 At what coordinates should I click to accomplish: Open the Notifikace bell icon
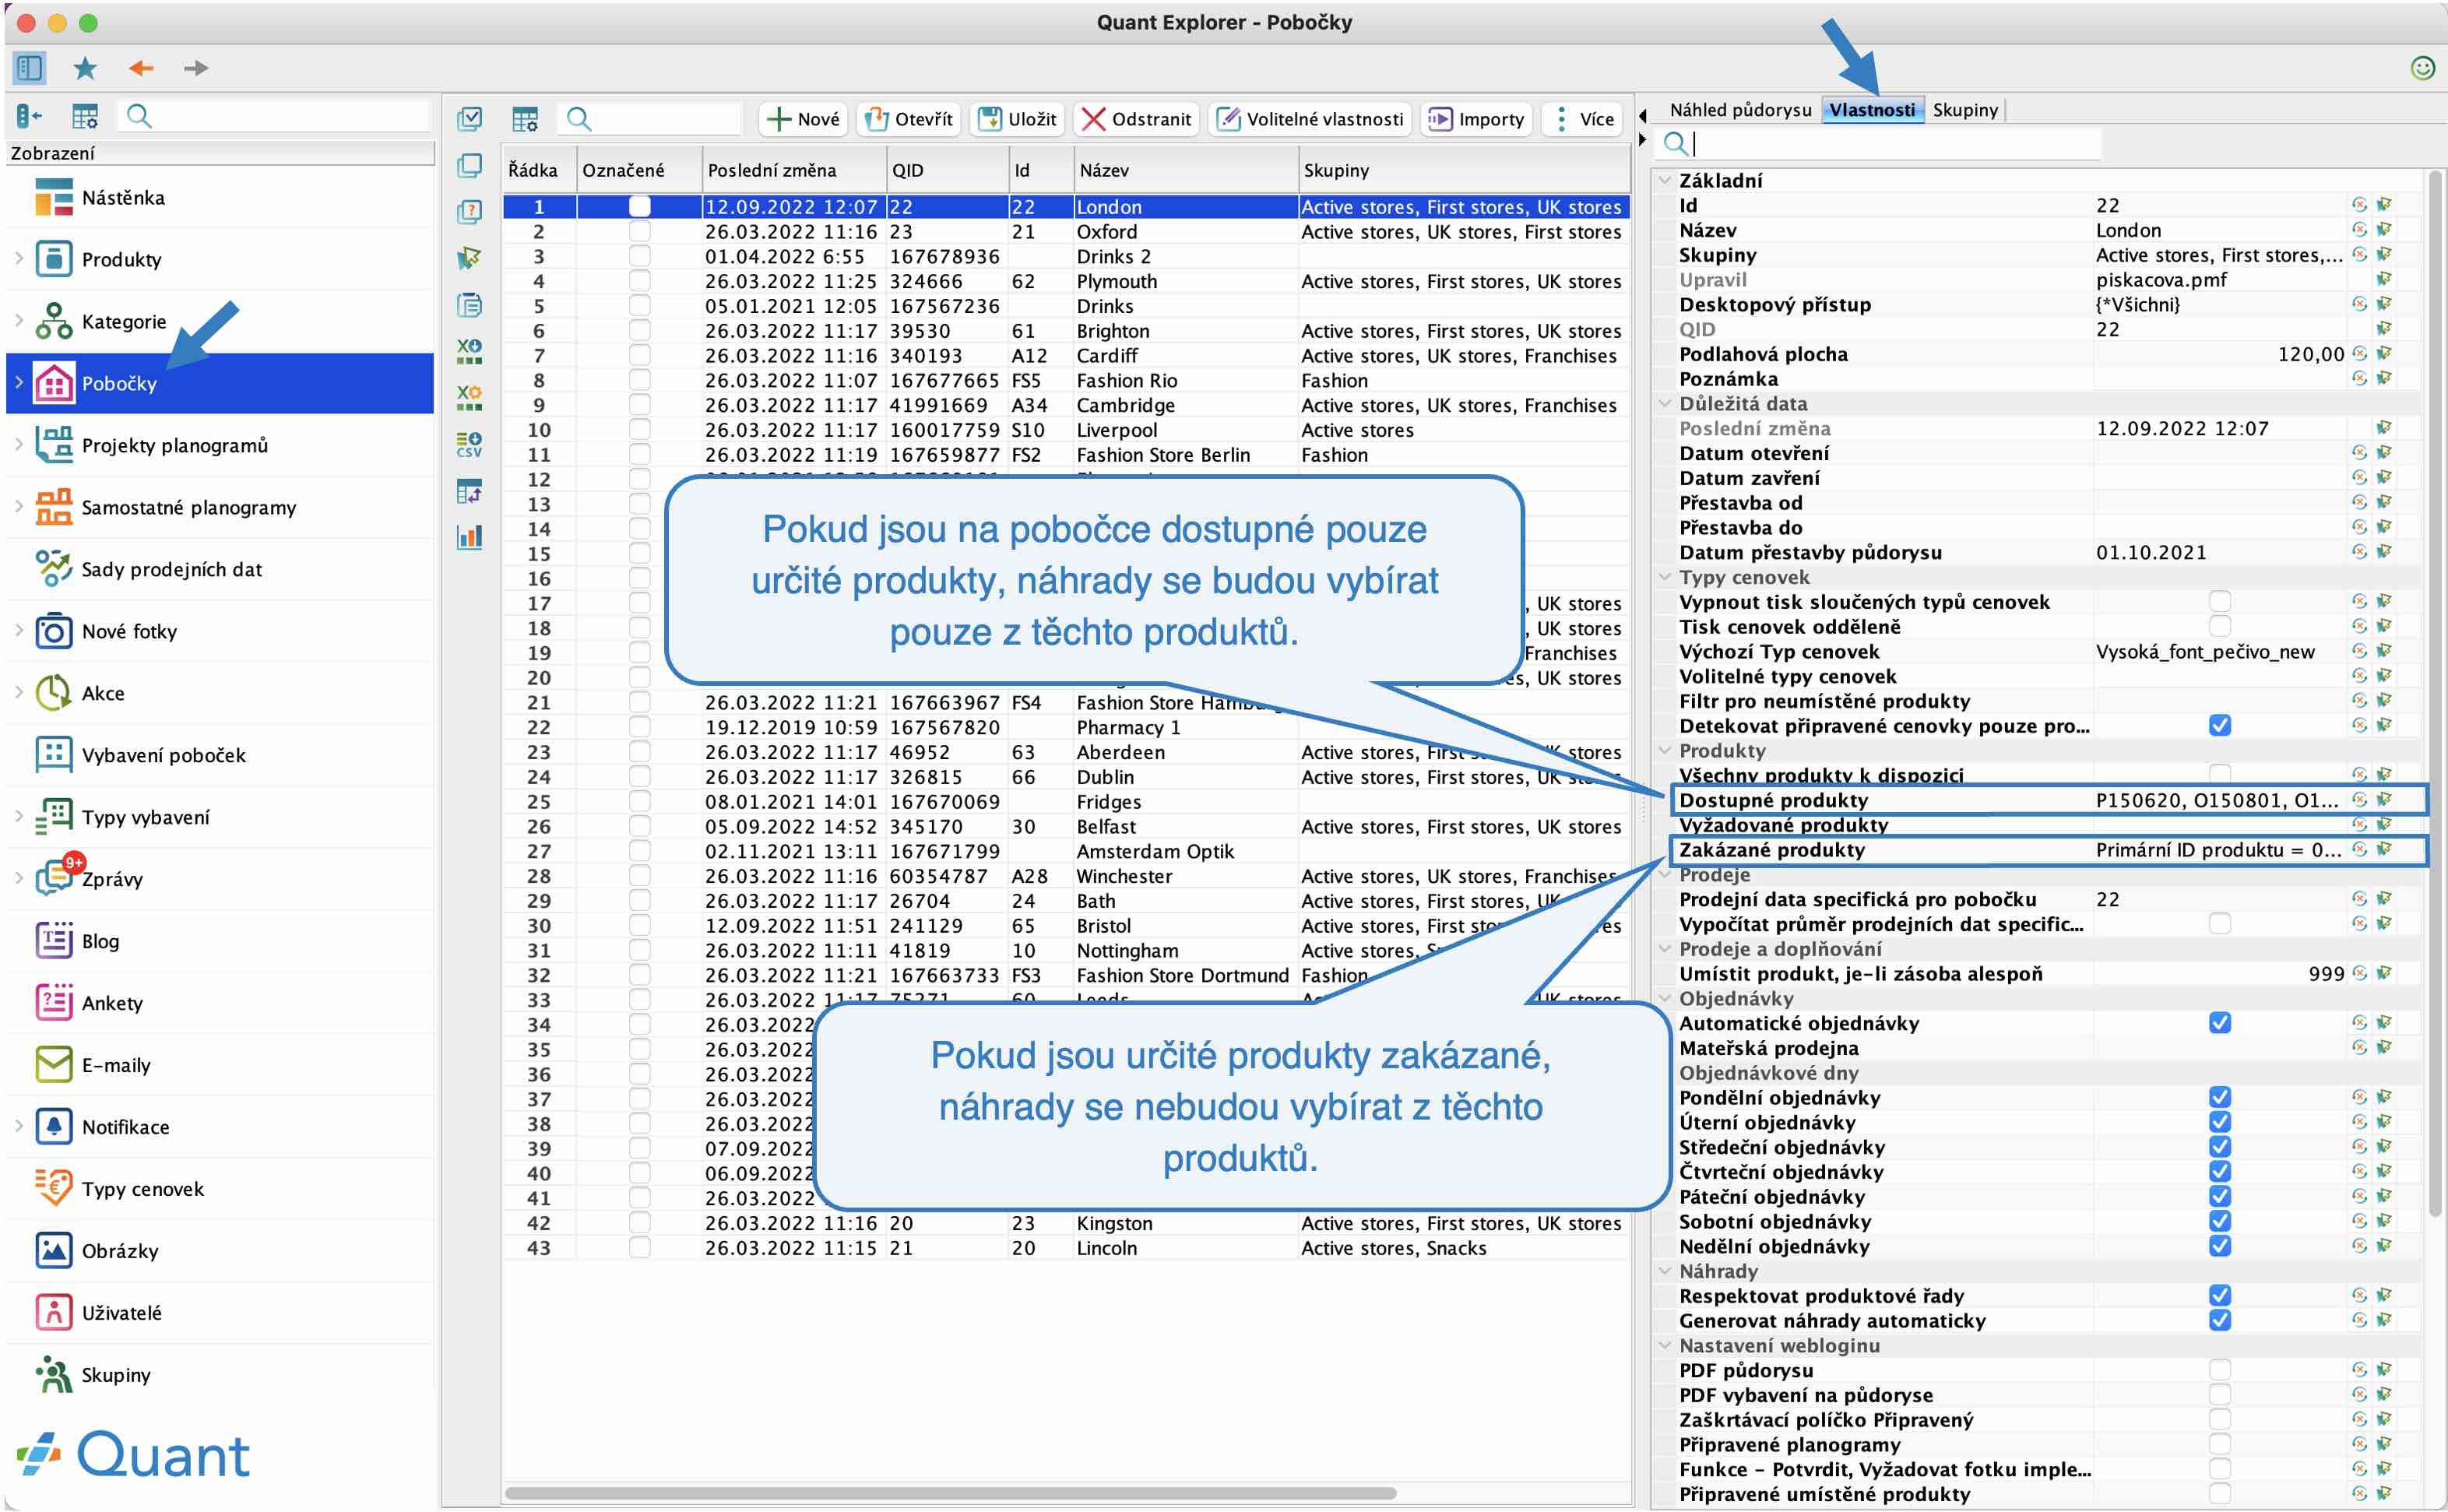click(53, 1127)
